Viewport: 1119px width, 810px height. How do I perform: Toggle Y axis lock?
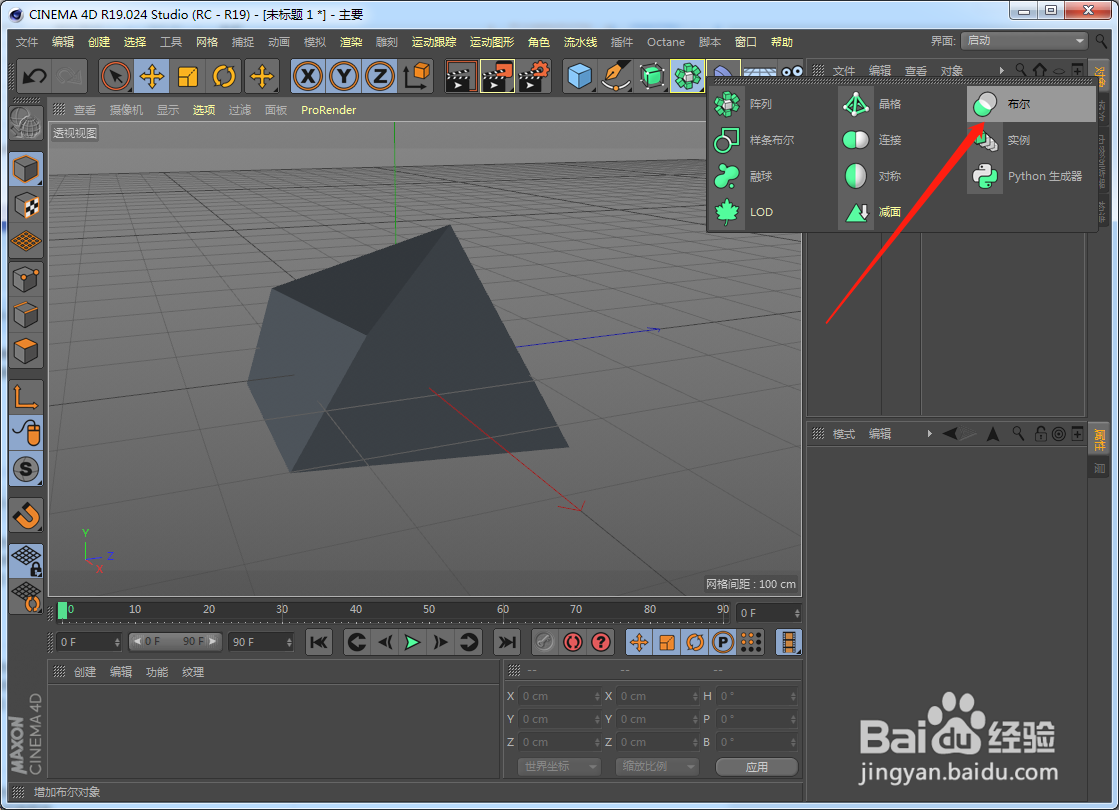pos(344,76)
